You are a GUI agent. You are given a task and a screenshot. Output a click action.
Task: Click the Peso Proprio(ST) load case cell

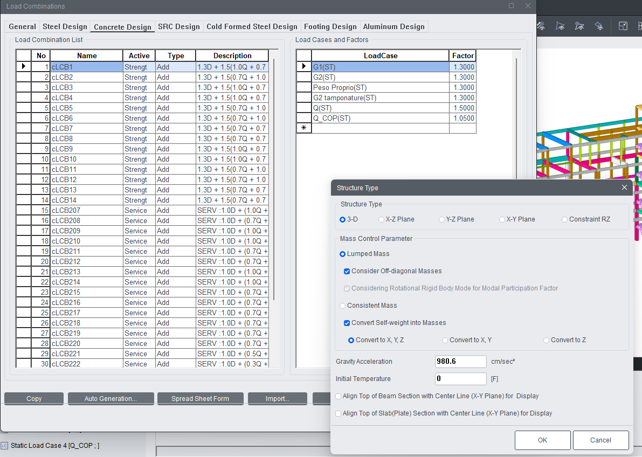click(x=380, y=88)
